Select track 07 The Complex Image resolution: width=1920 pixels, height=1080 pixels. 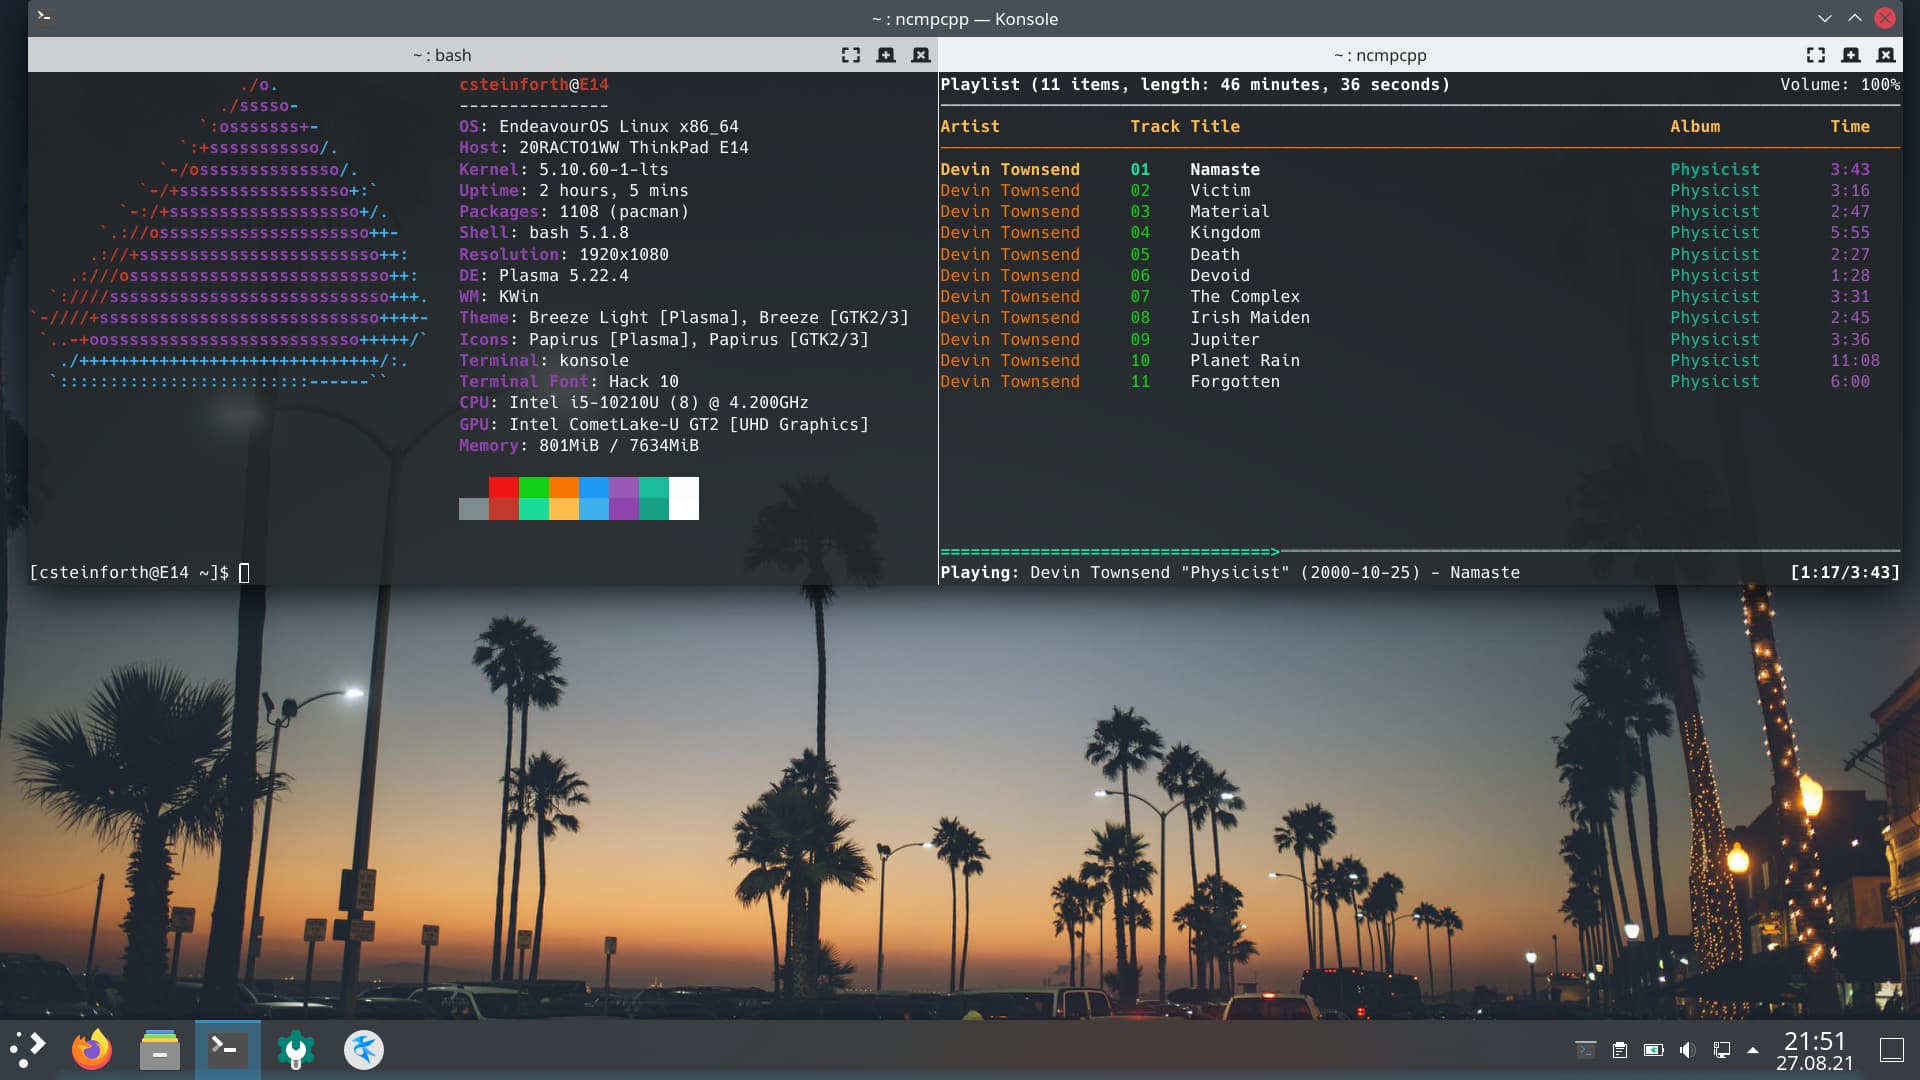coord(1420,296)
